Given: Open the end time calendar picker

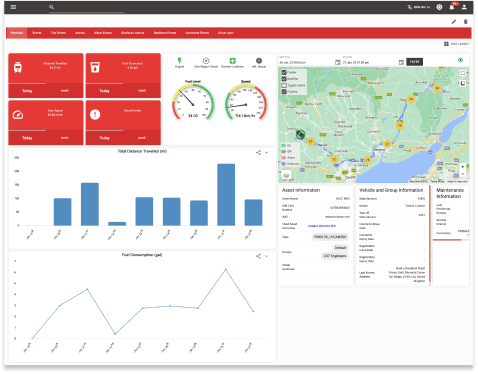Looking at the screenshot, I should 401,62.
